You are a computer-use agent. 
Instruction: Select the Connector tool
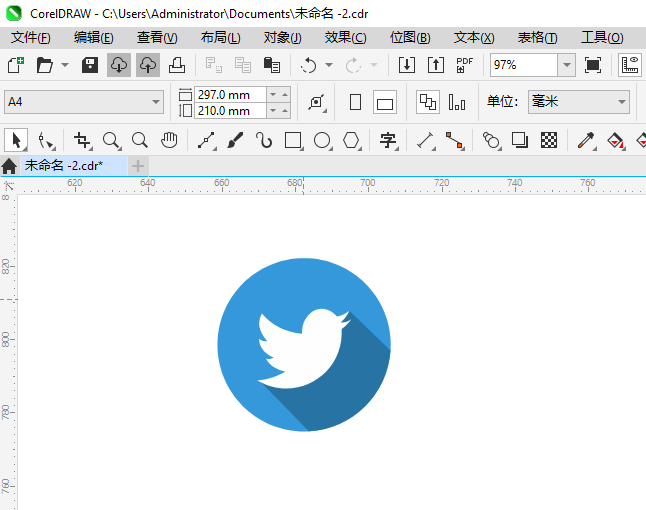(454, 140)
